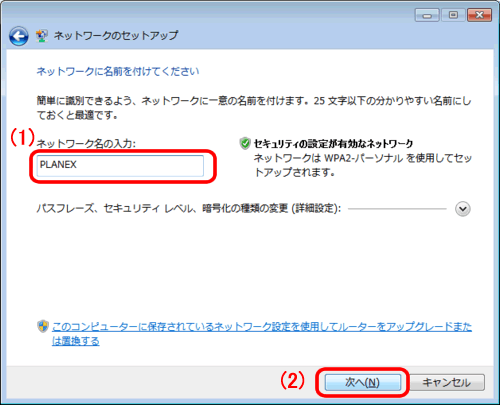Click the red (2) annotation marker
The image size is (500, 405).
292,380
